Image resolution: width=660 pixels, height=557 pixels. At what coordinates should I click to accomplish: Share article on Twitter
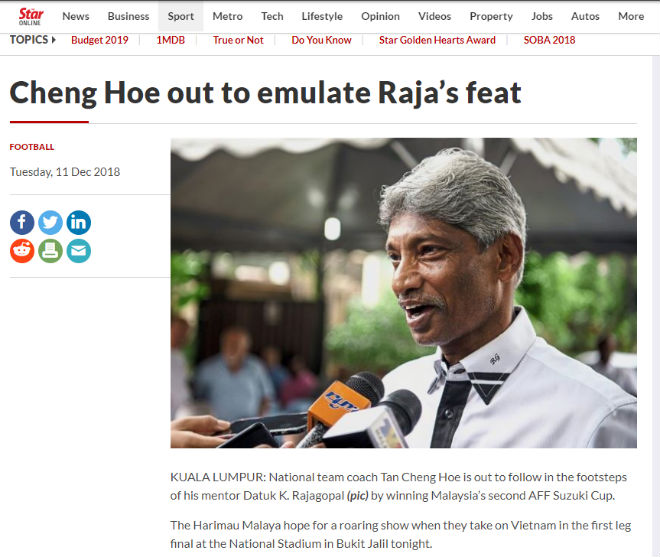(51, 222)
